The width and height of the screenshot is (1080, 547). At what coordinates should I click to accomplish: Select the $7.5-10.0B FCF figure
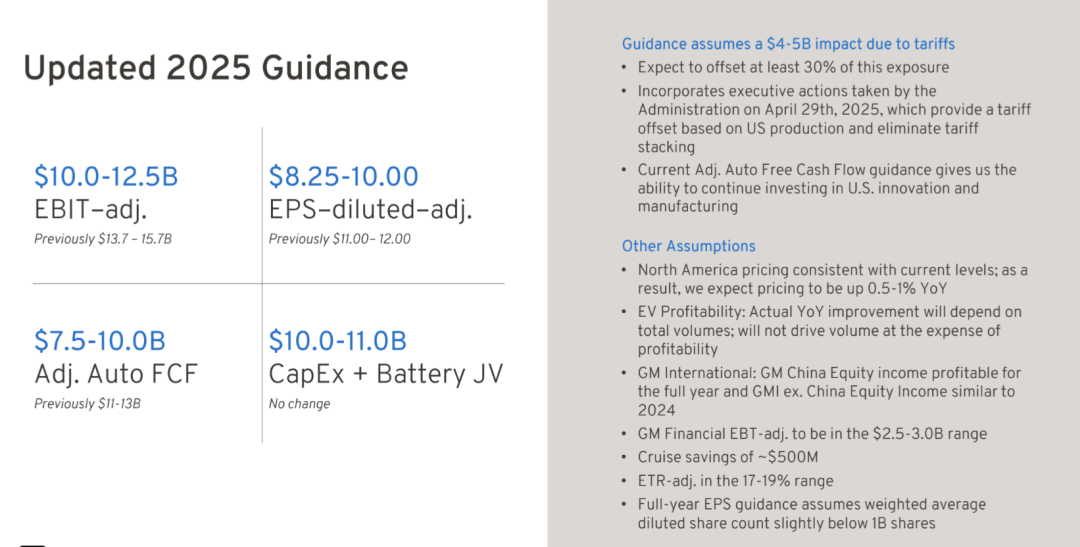tap(100, 341)
